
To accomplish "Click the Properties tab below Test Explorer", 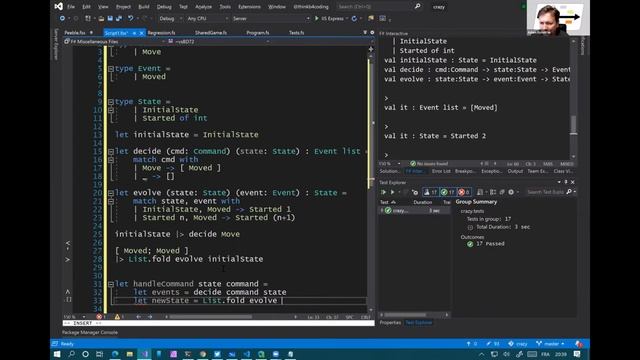I will (x=390, y=322).
